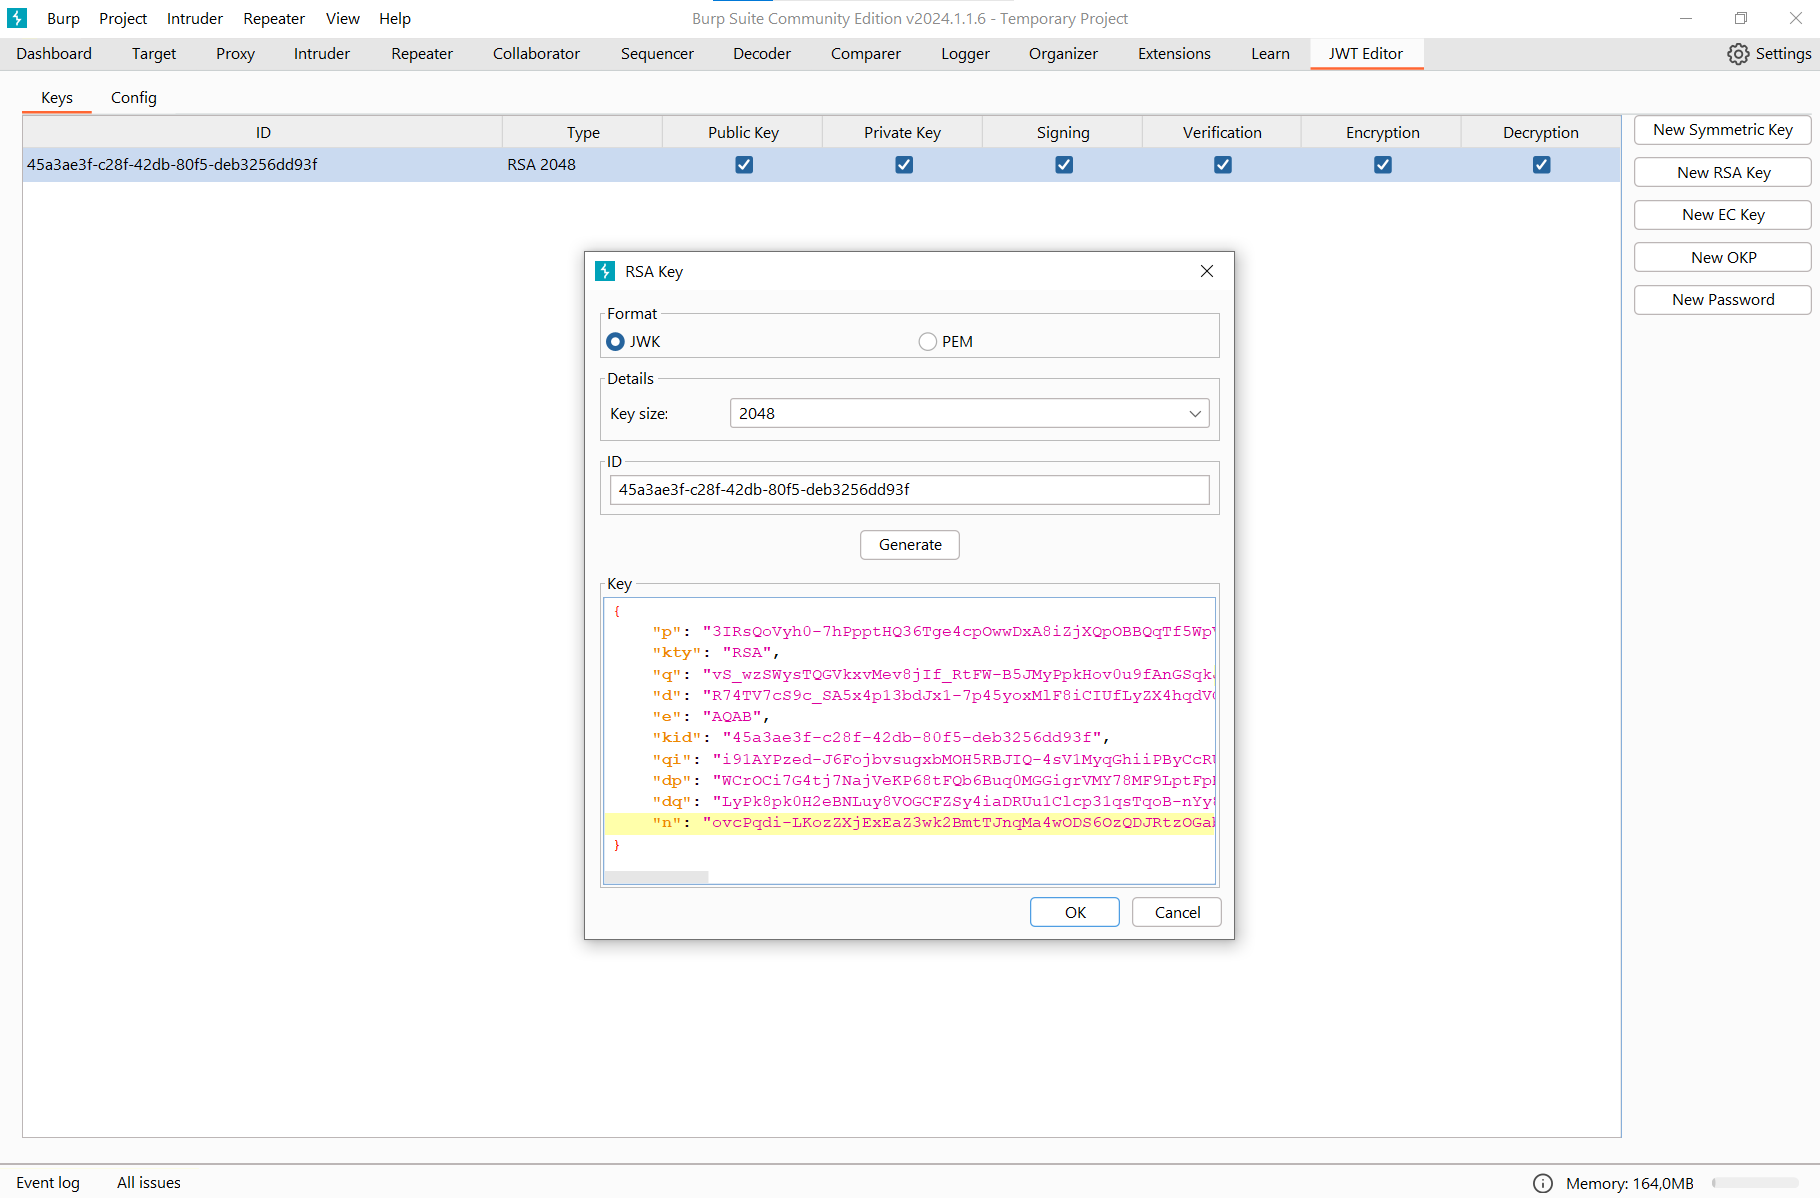
Task: Click the Generate button
Action: [910, 545]
